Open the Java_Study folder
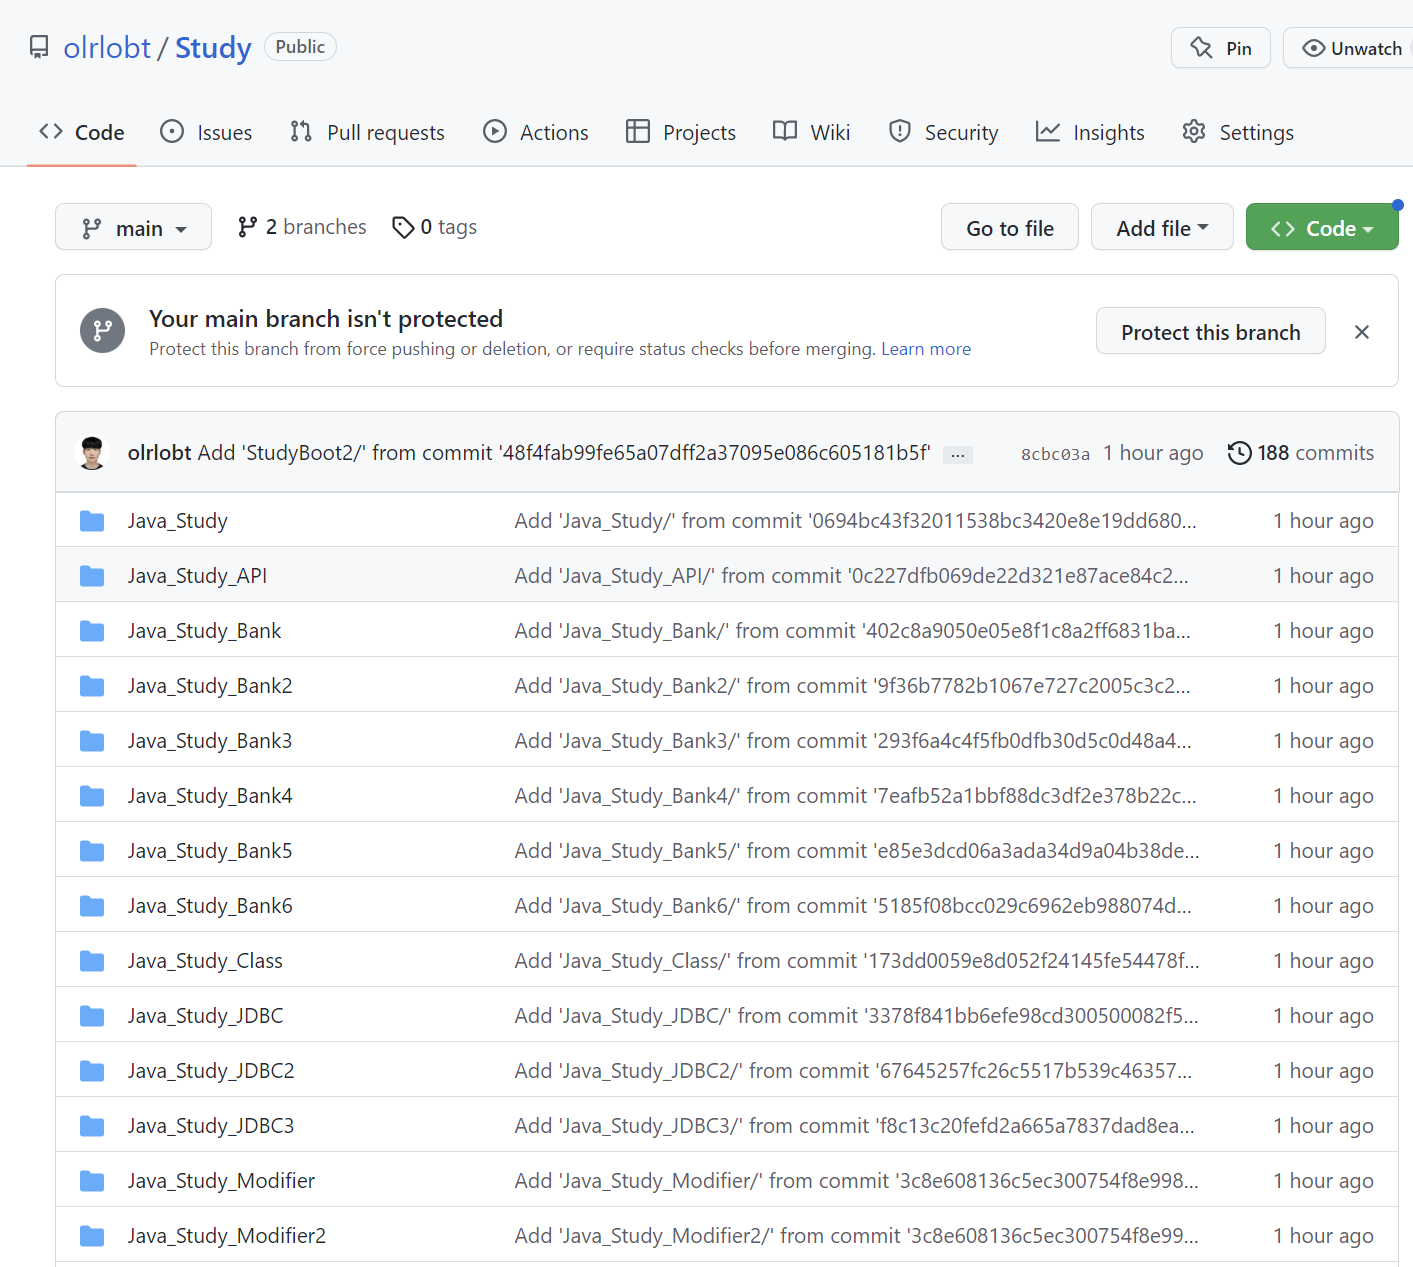1413x1267 pixels. [178, 521]
